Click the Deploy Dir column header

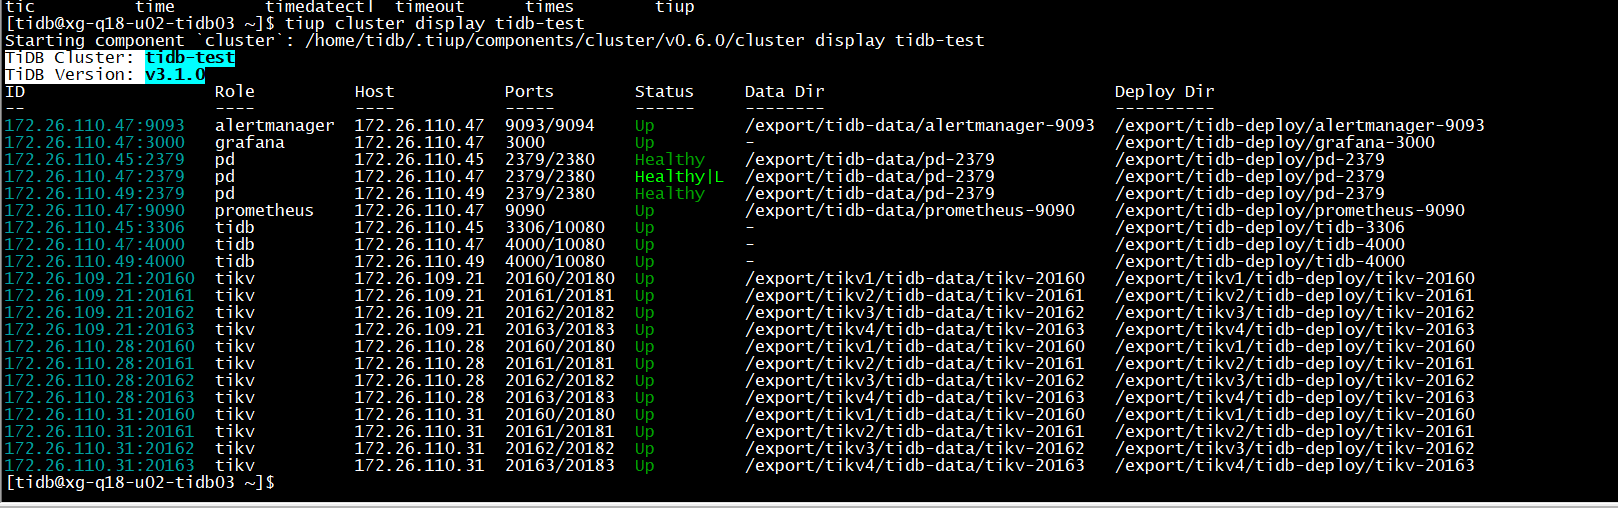click(1165, 92)
